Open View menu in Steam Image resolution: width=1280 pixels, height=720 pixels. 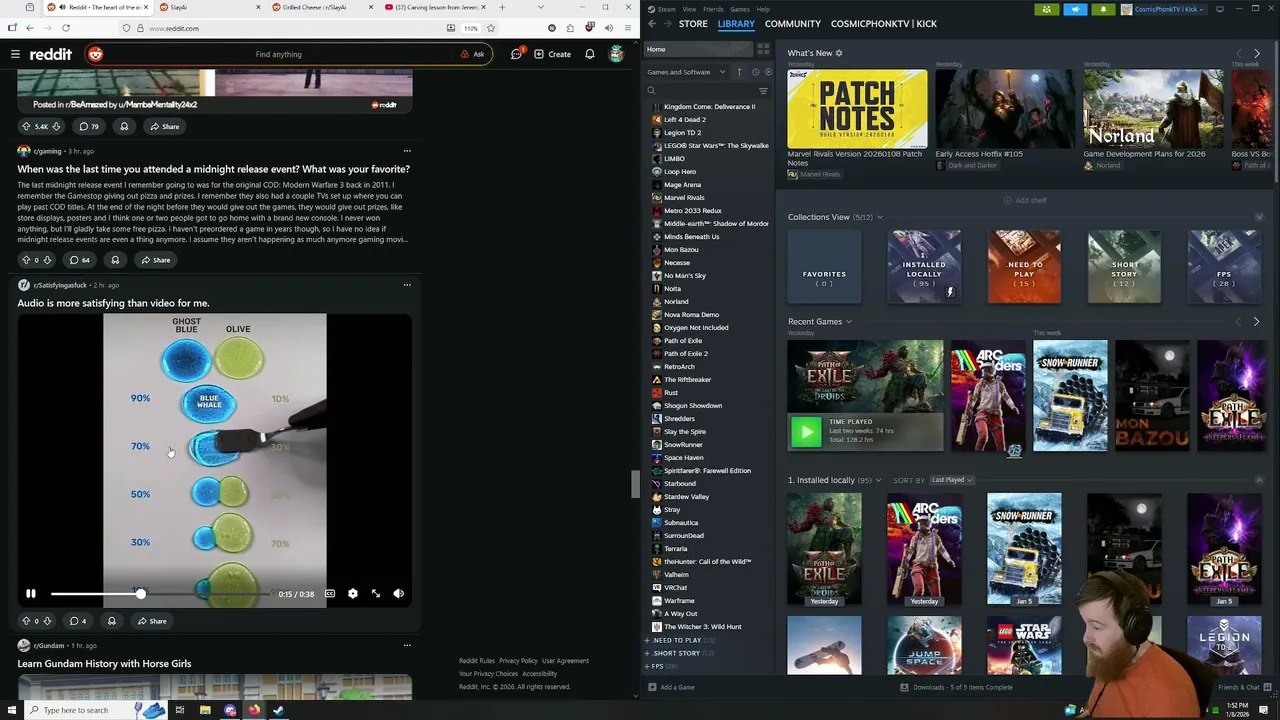pyautogui.click(x=689, y=9)
